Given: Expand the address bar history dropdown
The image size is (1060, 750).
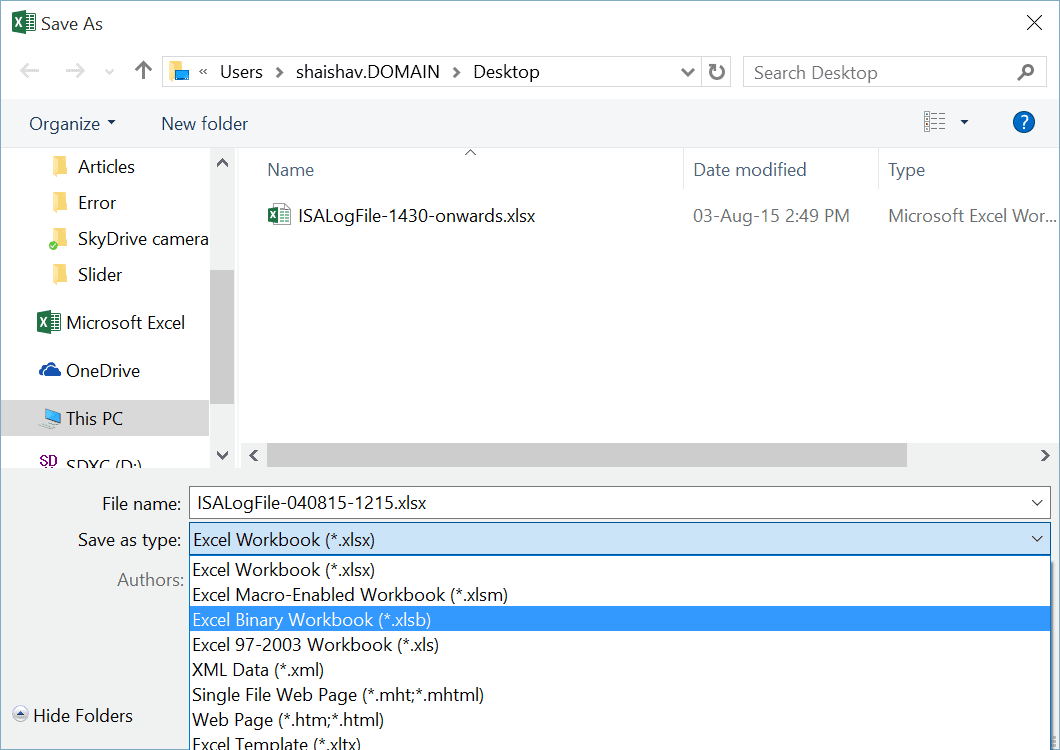Looking at the screenshot, I should point(688,72).
